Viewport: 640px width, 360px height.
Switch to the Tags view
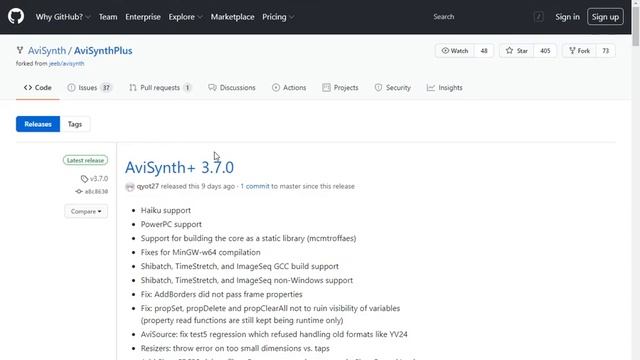(x=75, y=124)
